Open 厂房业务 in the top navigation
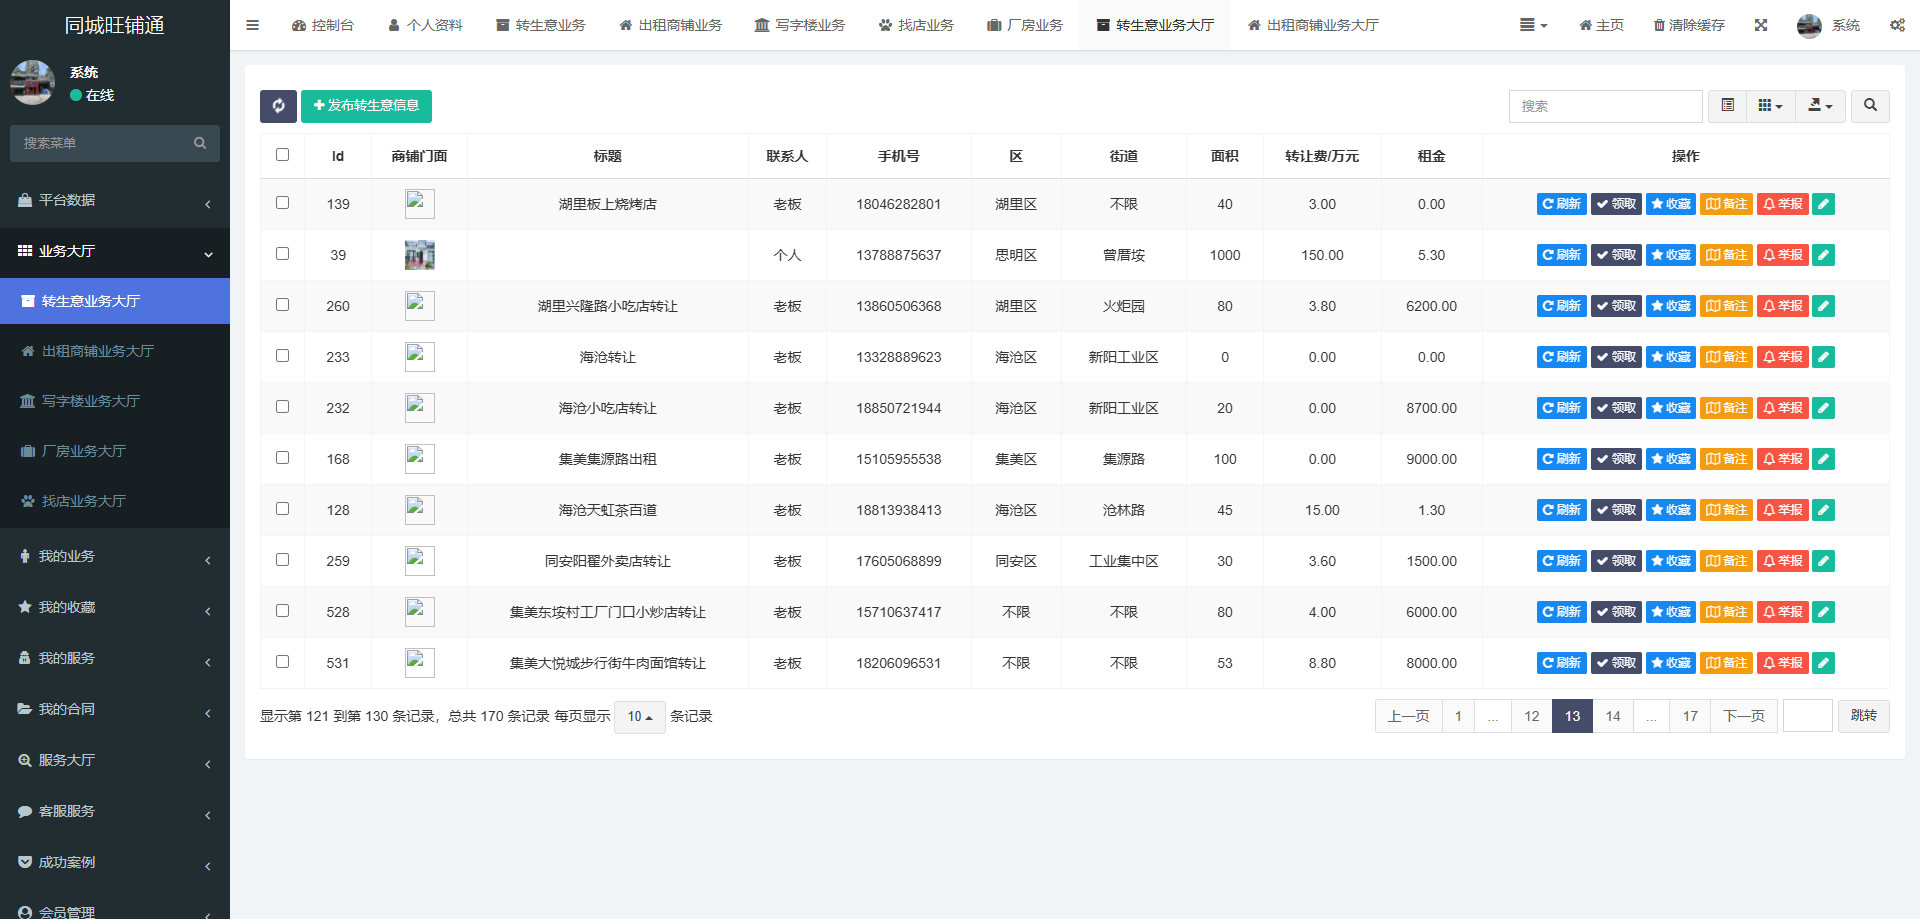This screenshot has height=919, width=1920. pos(1024,25)
